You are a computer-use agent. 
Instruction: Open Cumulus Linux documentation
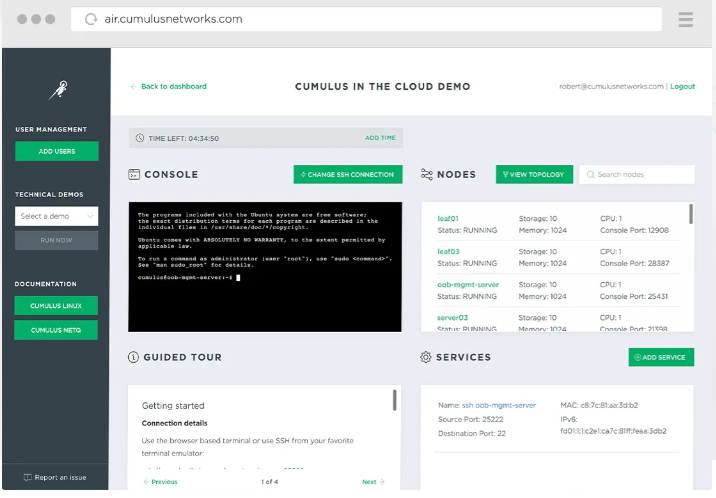pyautogui.click(x=56, y=306)
